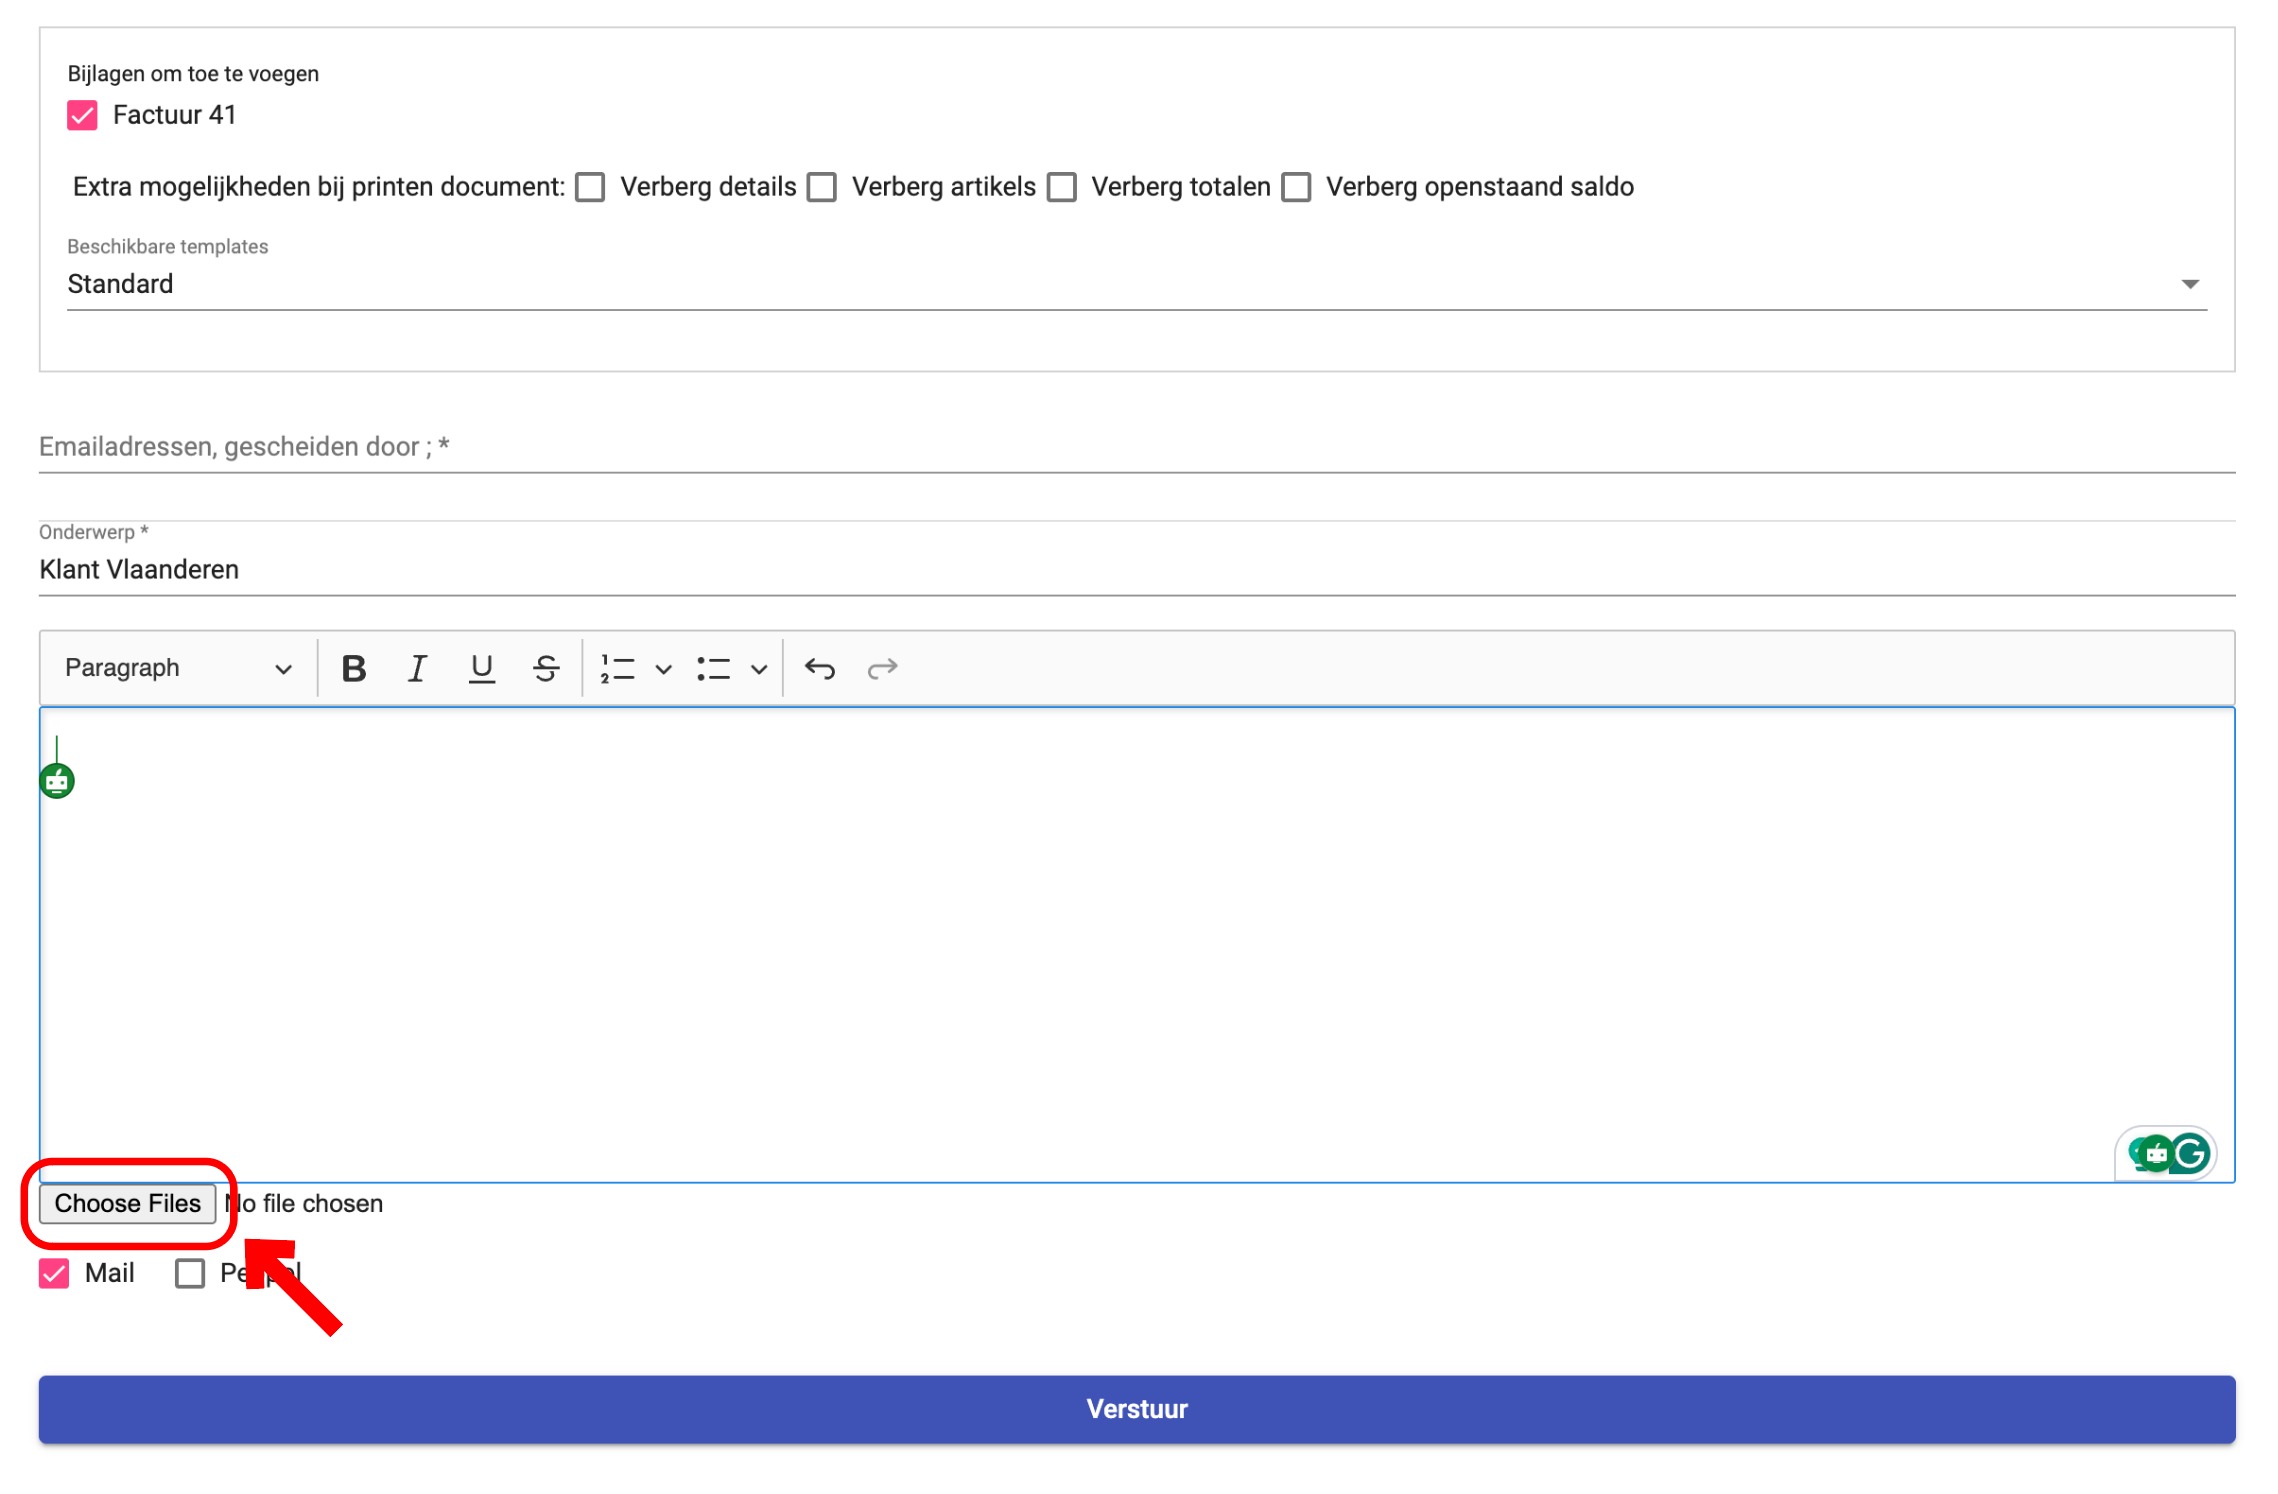Tick Verberg openstaand saldo checkbox
The image size is (2278, 1494).
pyautogui.click(x=1296, y=187)
